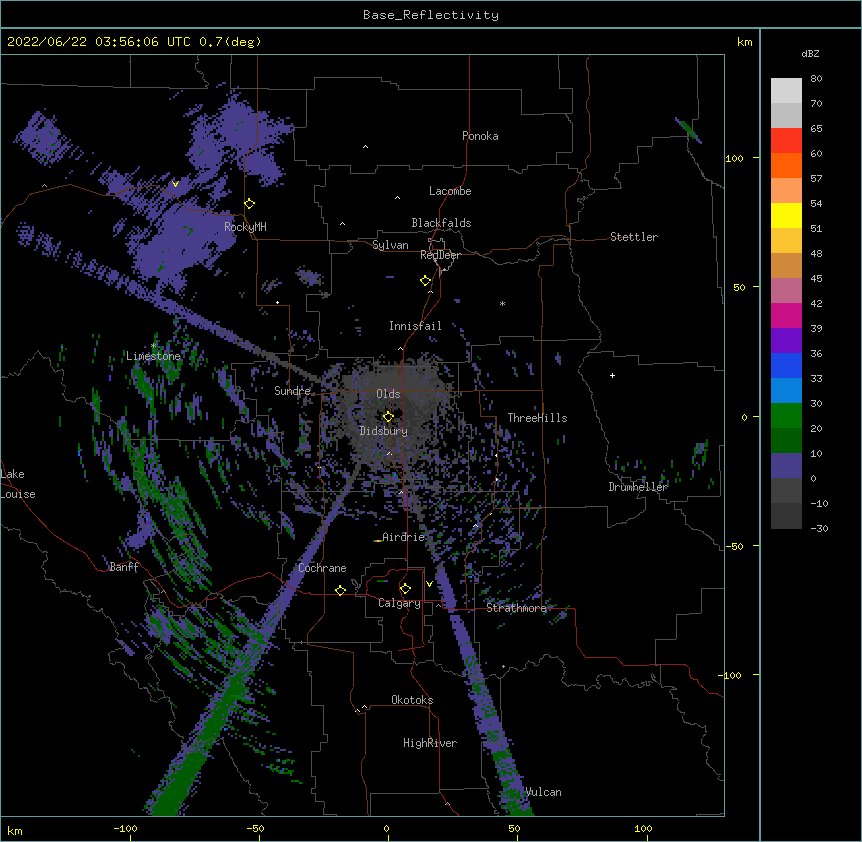
Task: Click the Olds city label
Action: point(388,394)
